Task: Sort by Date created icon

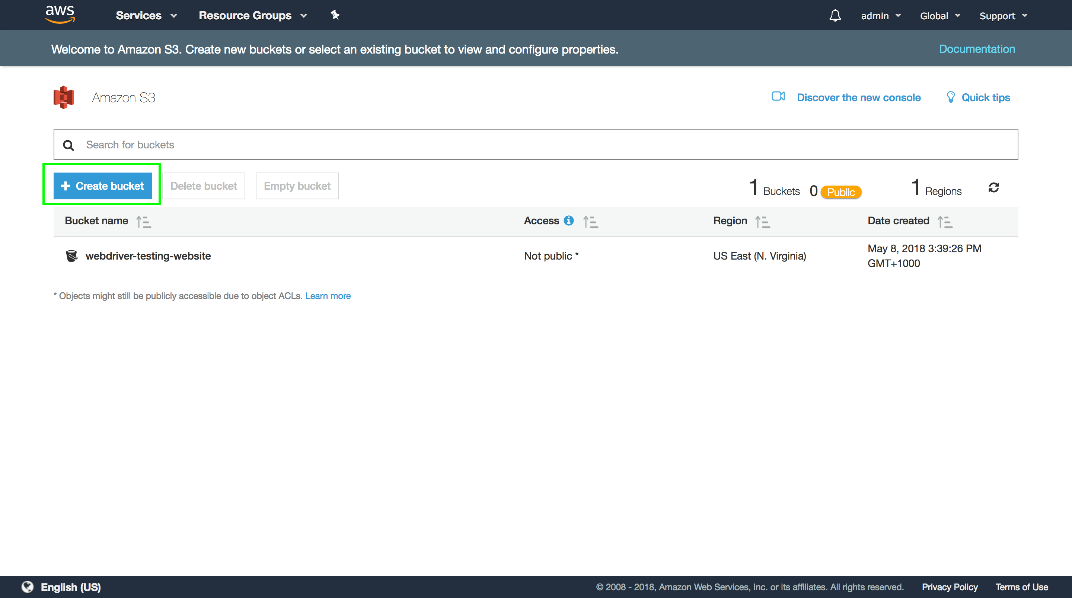Action: point(945,221)
